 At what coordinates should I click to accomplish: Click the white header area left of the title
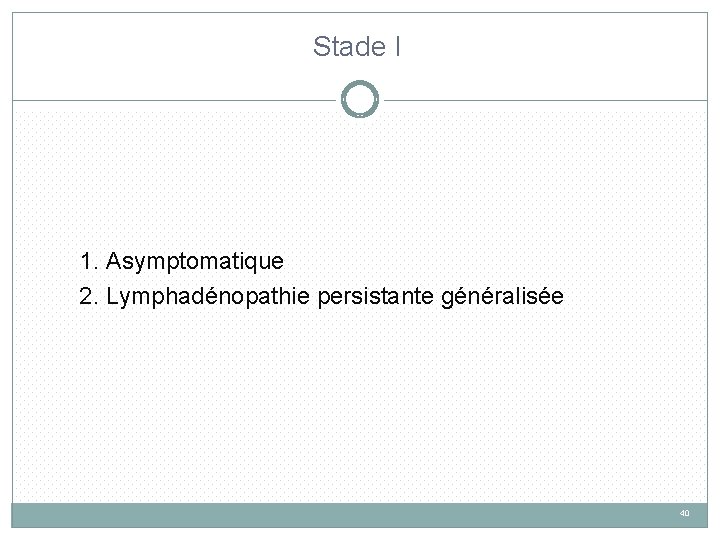click(161, 55)
